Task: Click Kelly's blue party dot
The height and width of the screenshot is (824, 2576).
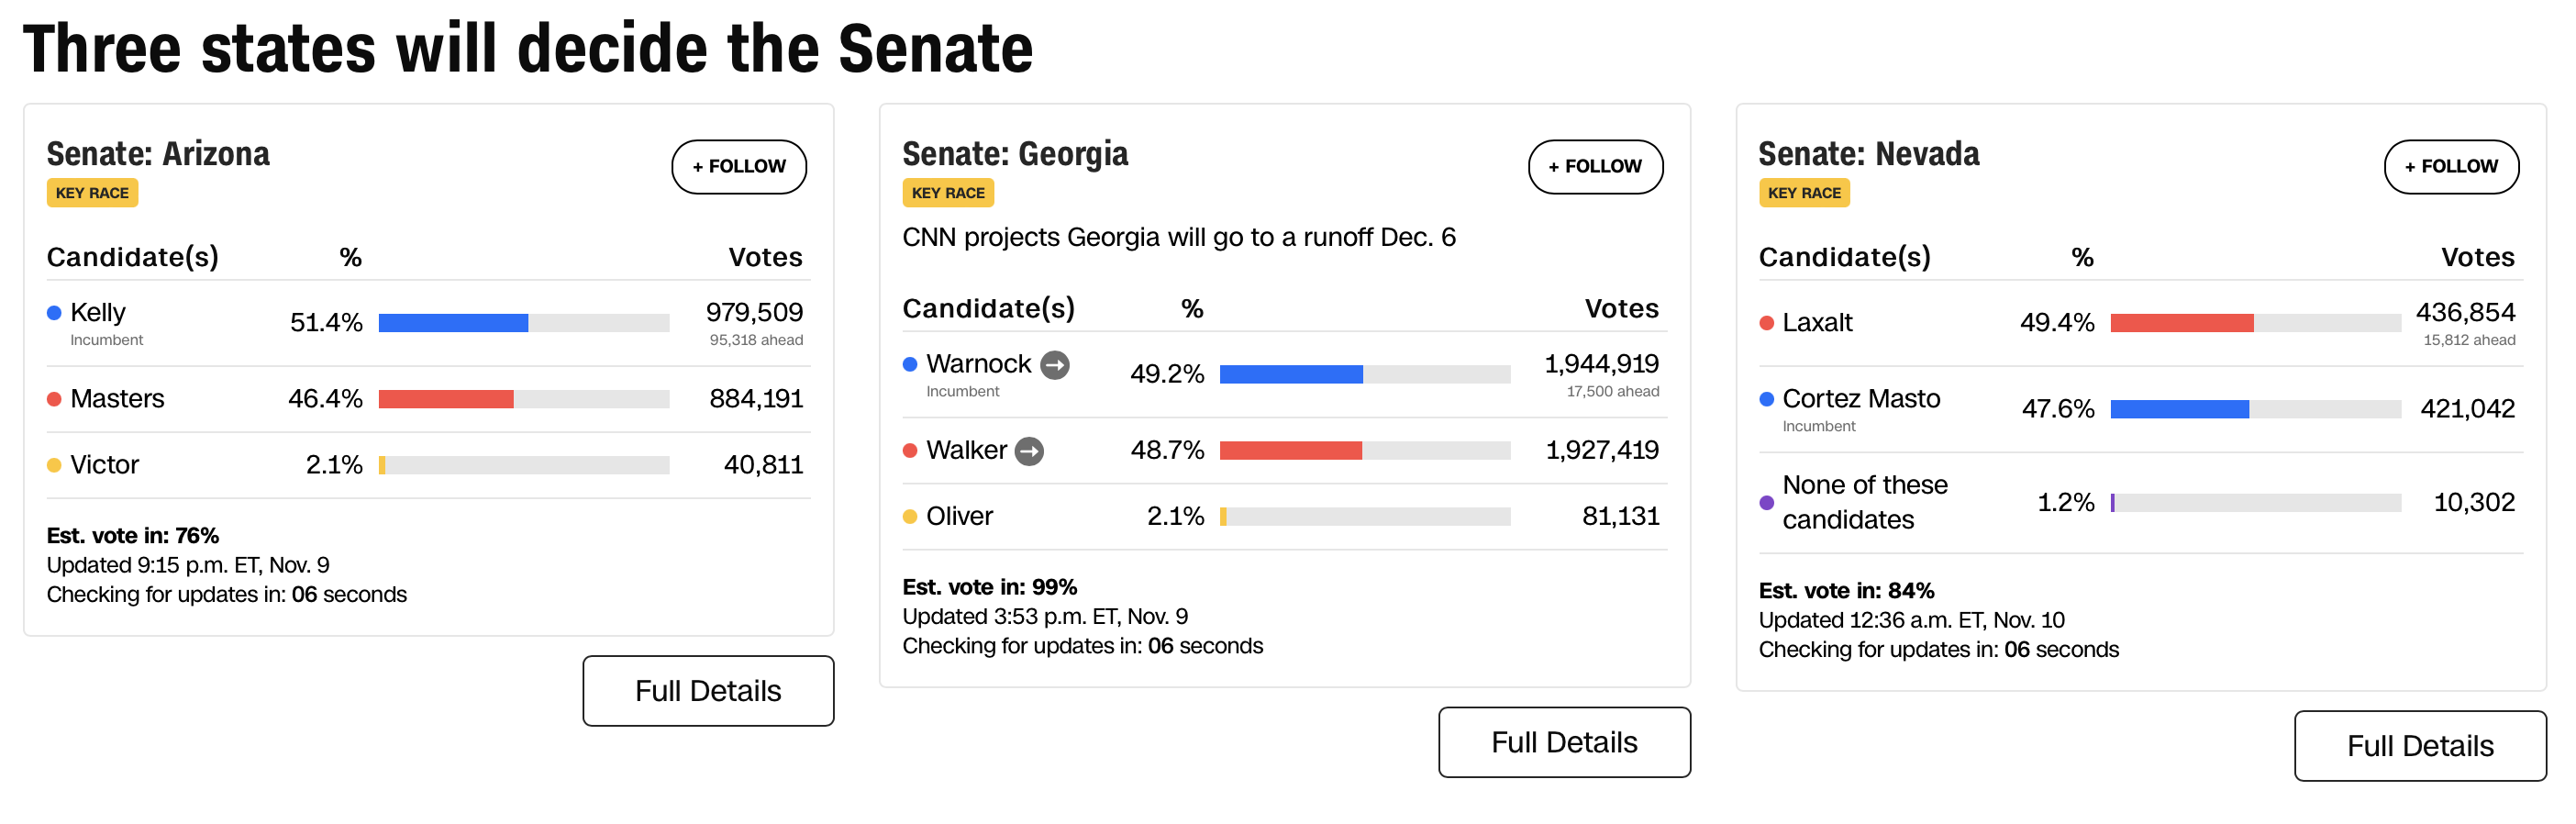Action: 54,313
